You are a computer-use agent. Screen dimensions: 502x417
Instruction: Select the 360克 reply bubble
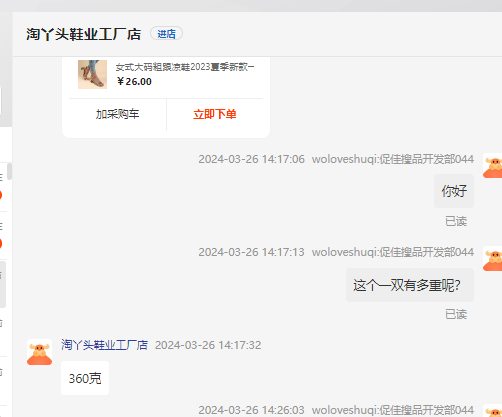click(85, 378)
